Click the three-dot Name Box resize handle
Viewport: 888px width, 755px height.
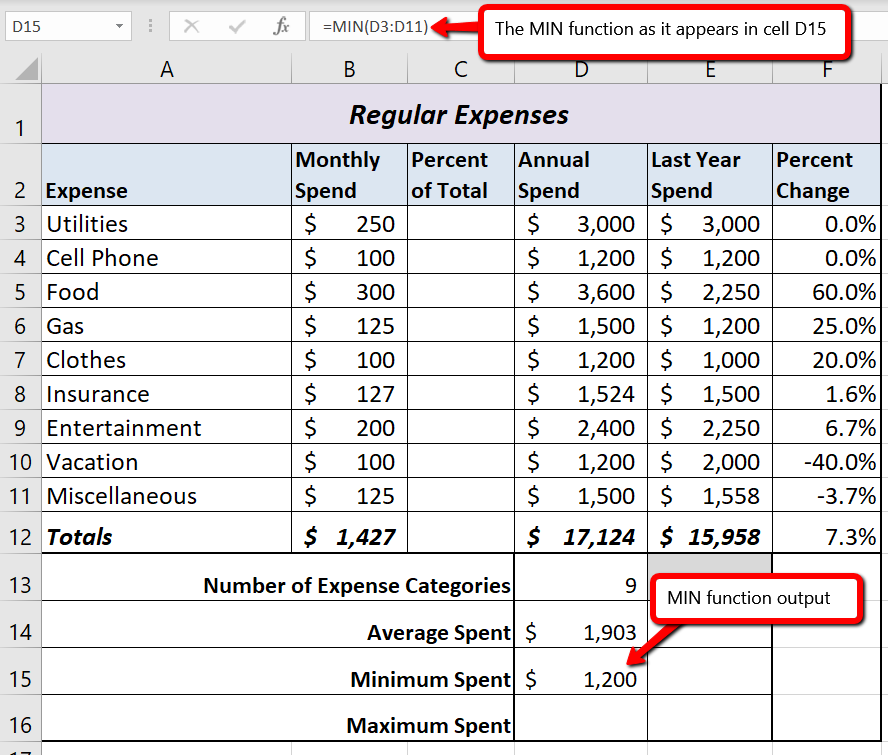coord(151,27)
